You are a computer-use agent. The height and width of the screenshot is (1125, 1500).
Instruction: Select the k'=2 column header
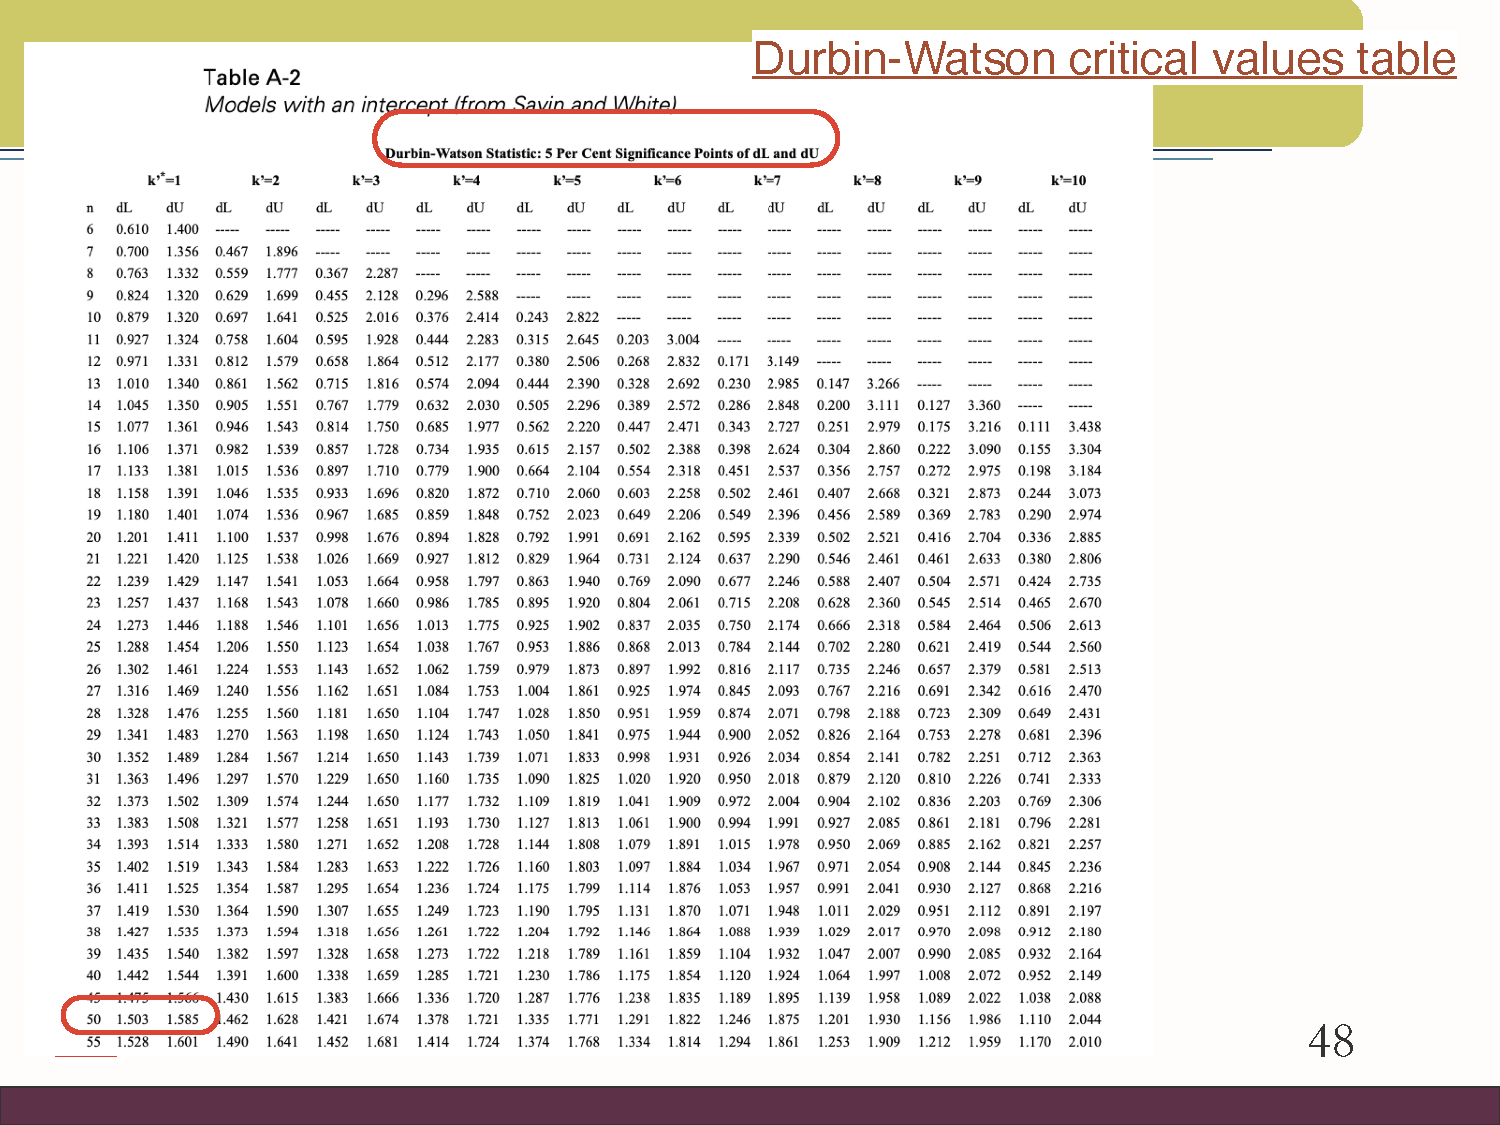tap(265, 180)
